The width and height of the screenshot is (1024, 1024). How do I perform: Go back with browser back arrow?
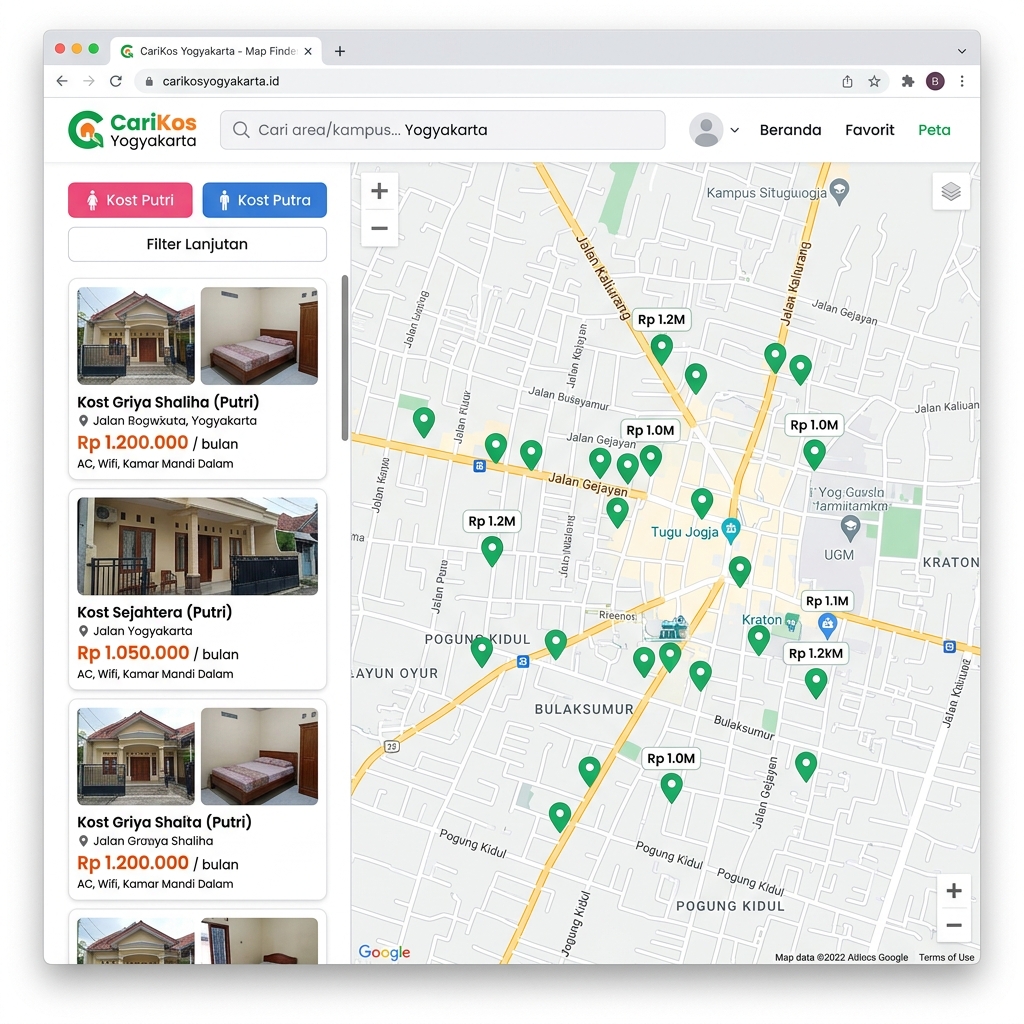62,81
